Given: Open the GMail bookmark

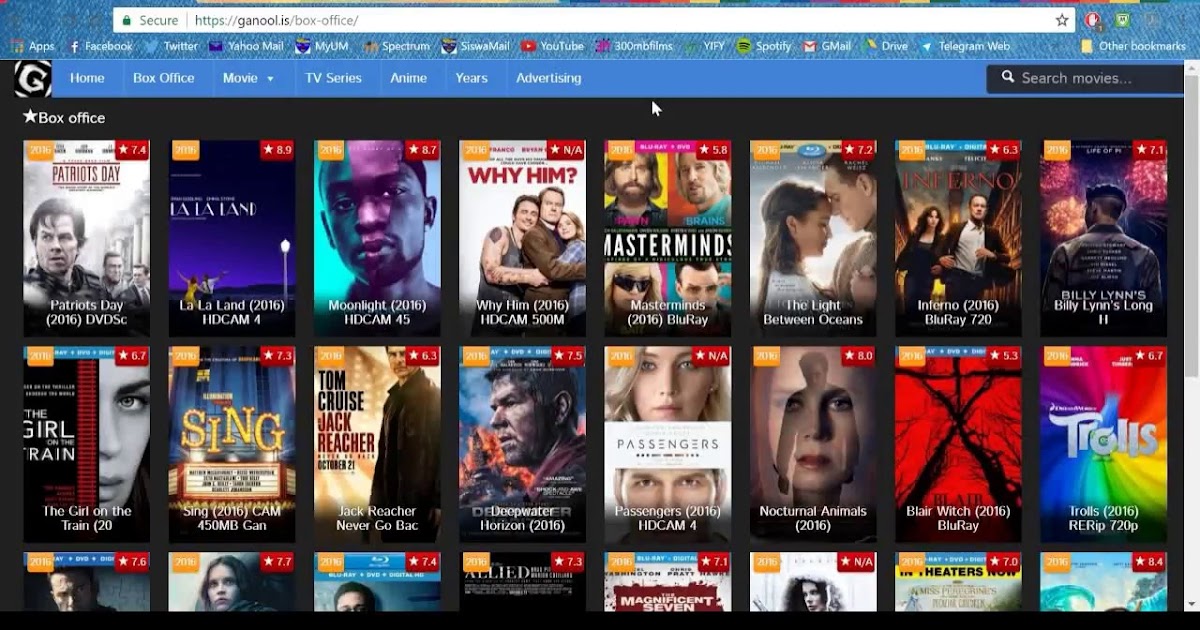Looking at the screenshot, I should pyautogui.click(x=827, y=46).
